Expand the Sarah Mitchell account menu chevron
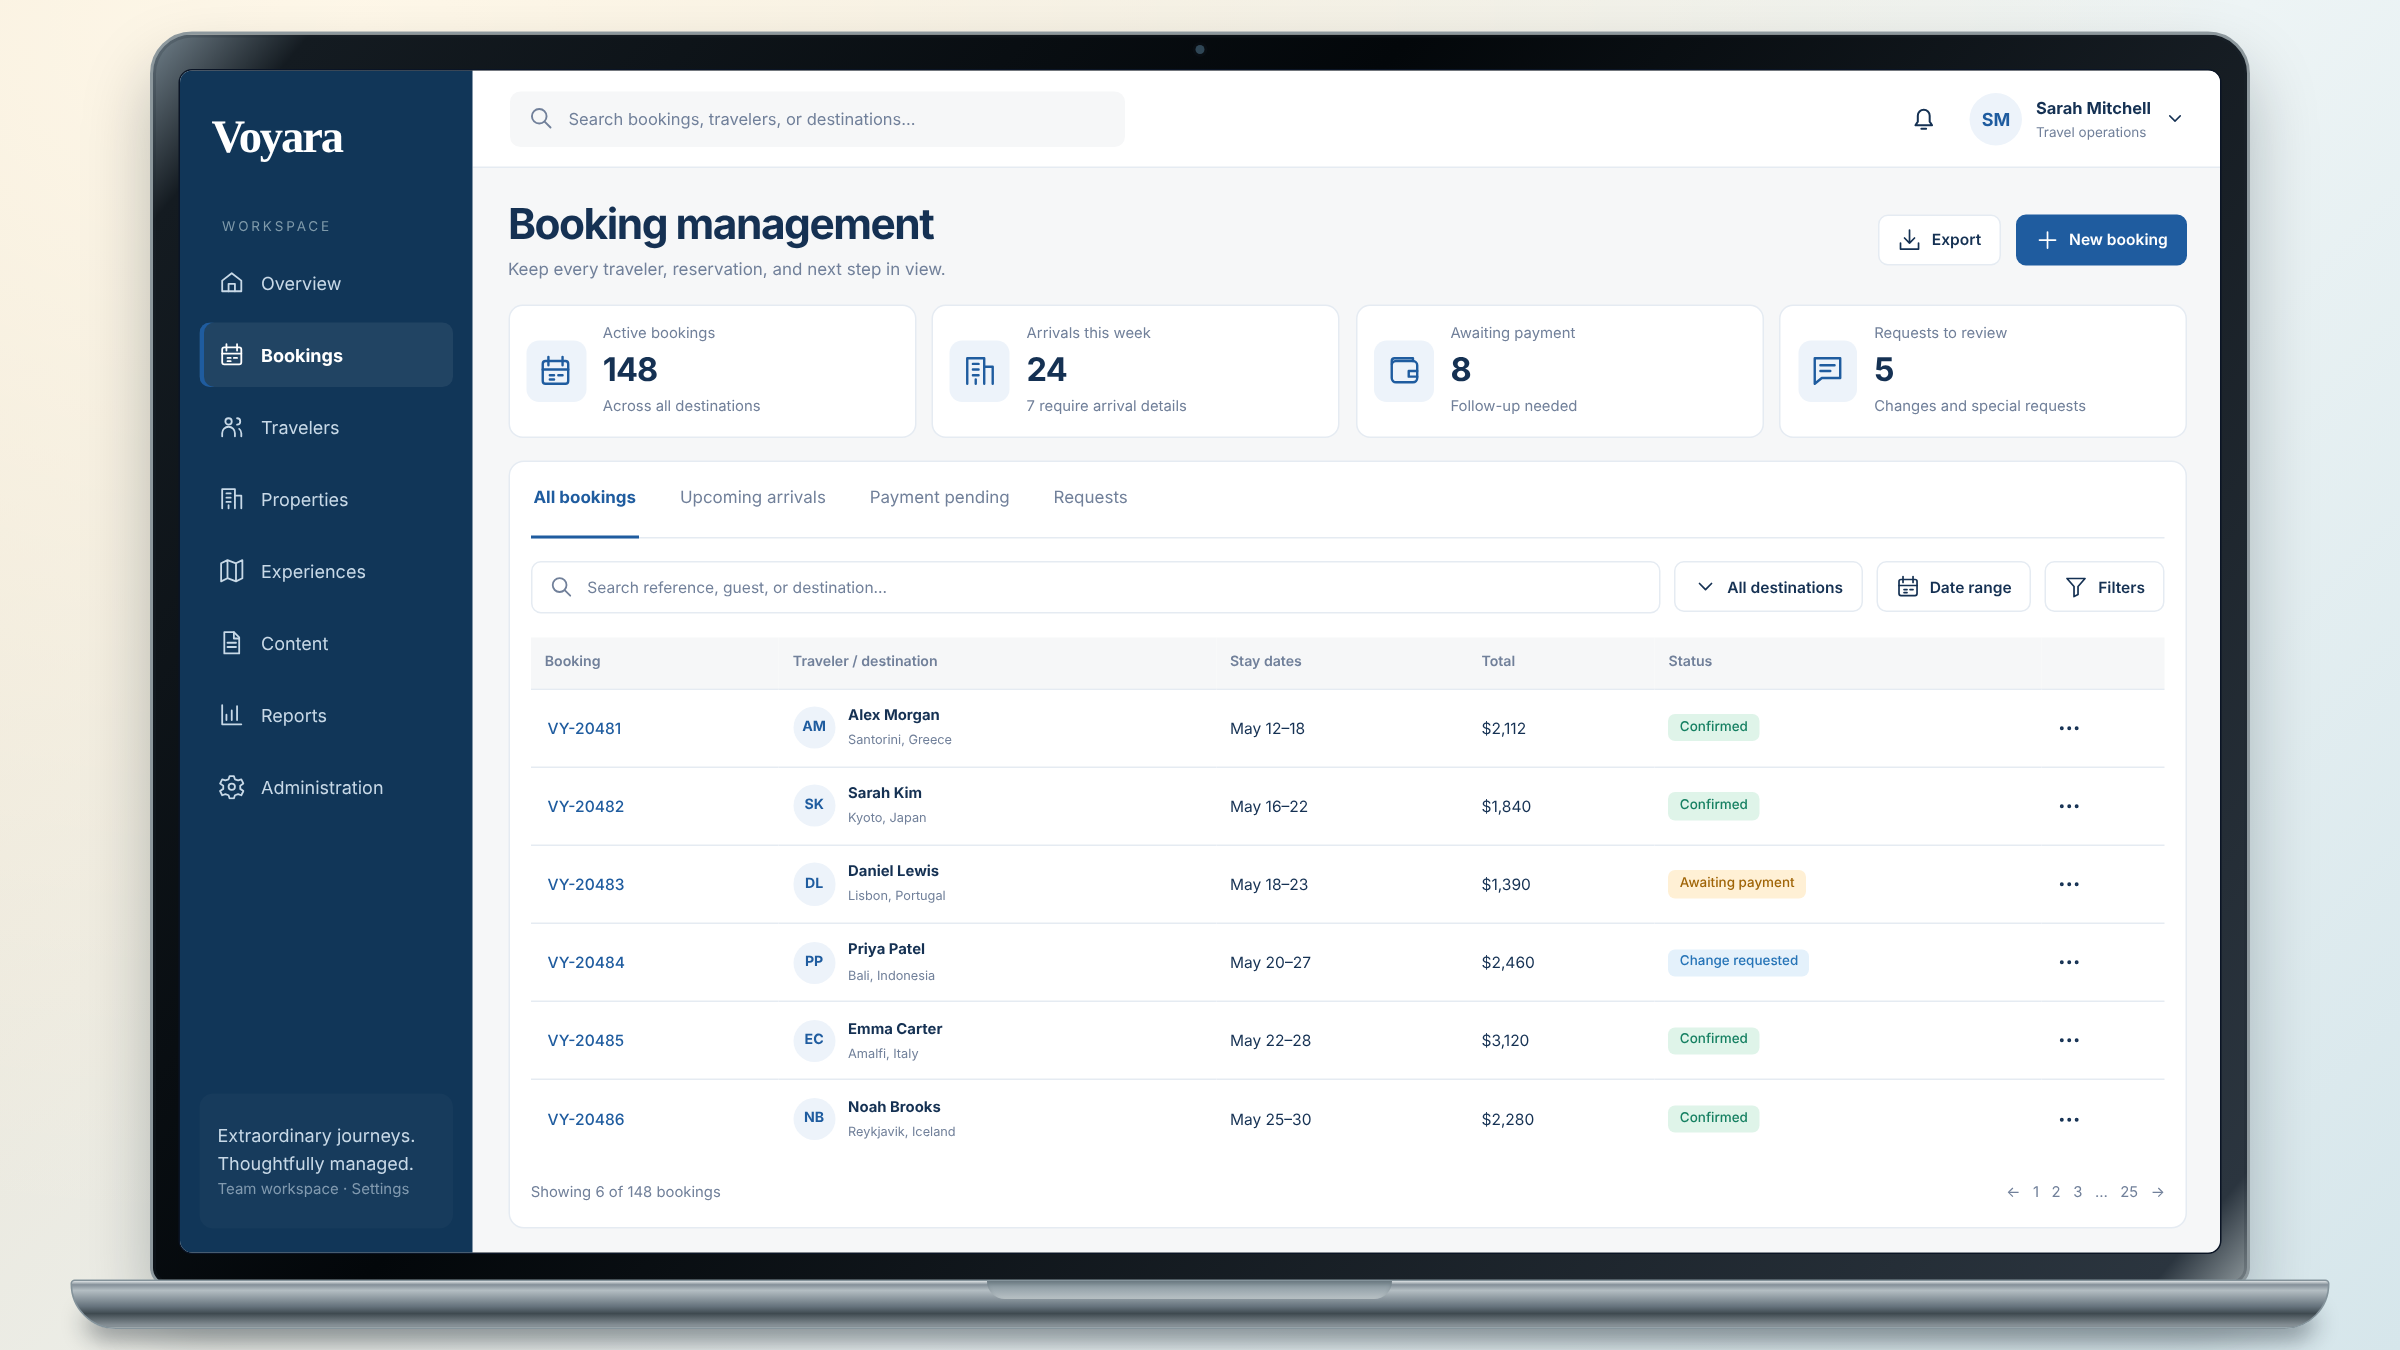 2175,119
